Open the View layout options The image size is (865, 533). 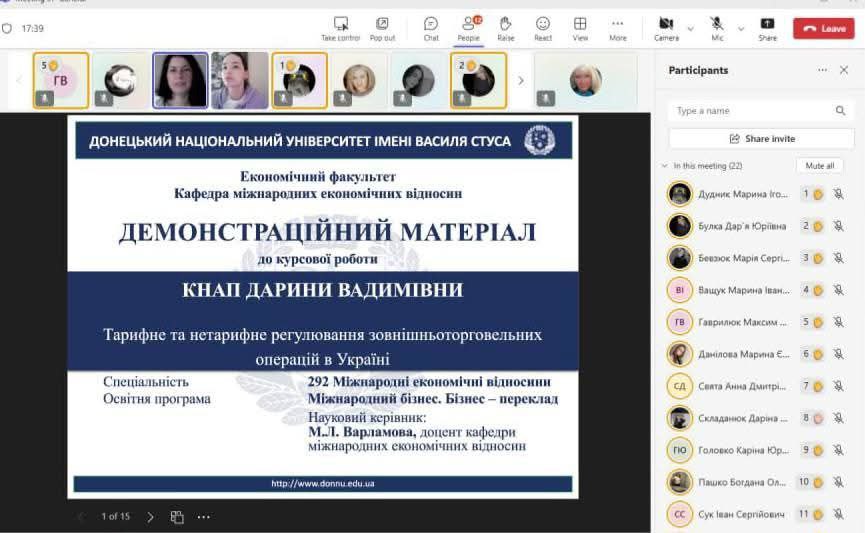coord(580,29)
